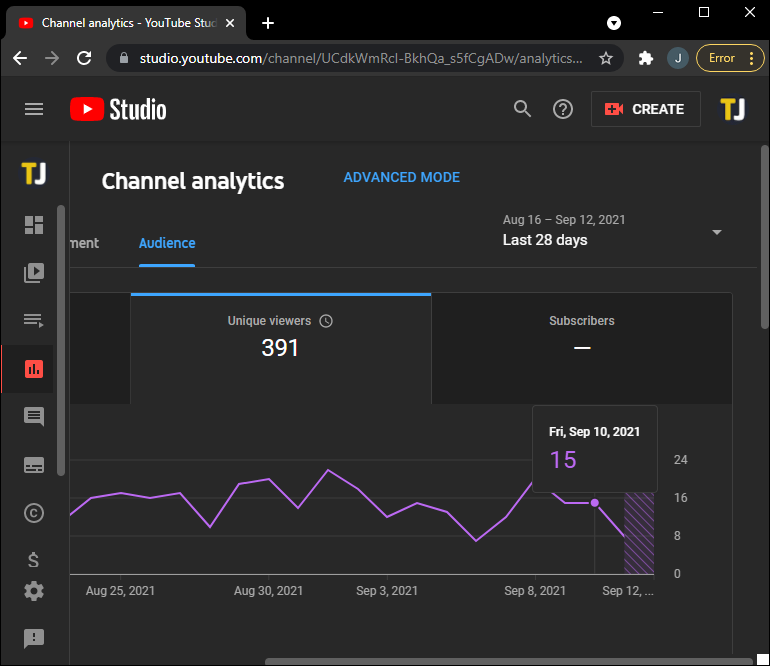Click the Sep 10 data point on chart

click(595, 503)
